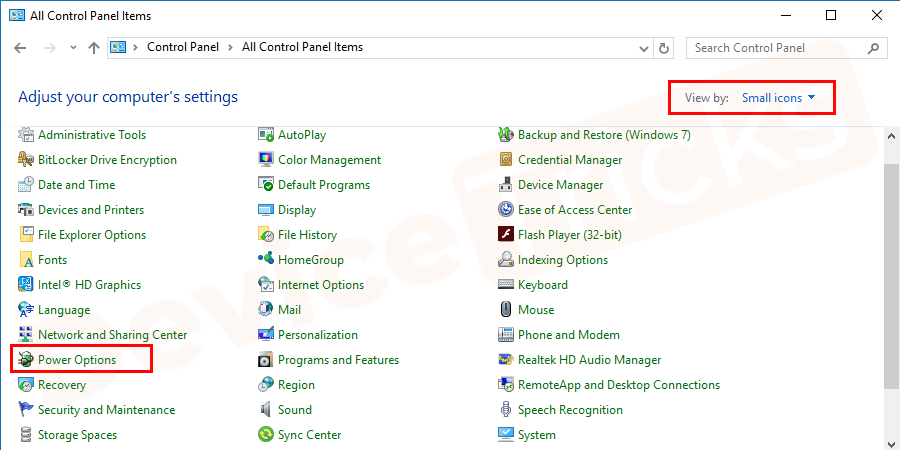Image resolution: width=900 pixels, height=450 pixels.
Task: Click the File History icon
Action: point(266,235)
